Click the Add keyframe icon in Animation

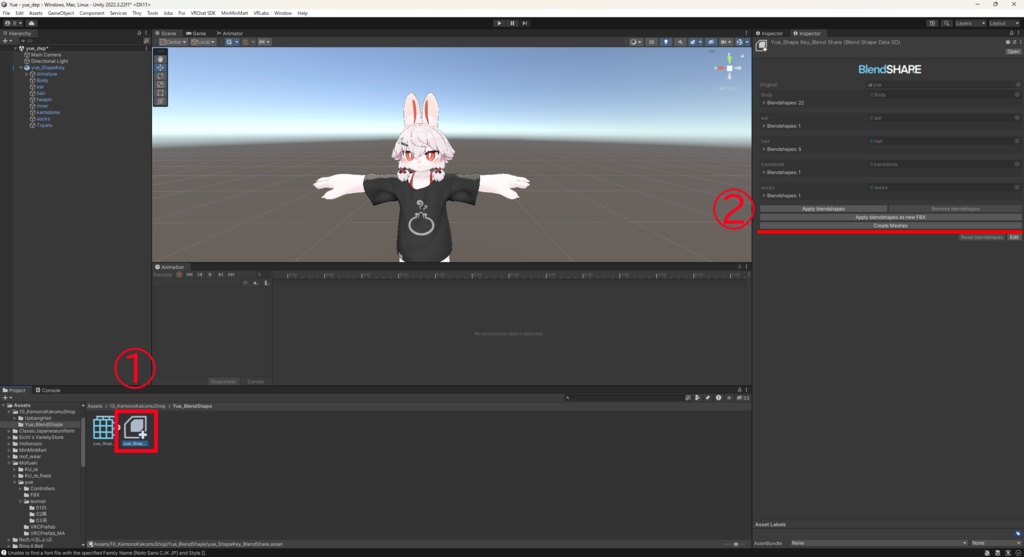pos(255,283)
